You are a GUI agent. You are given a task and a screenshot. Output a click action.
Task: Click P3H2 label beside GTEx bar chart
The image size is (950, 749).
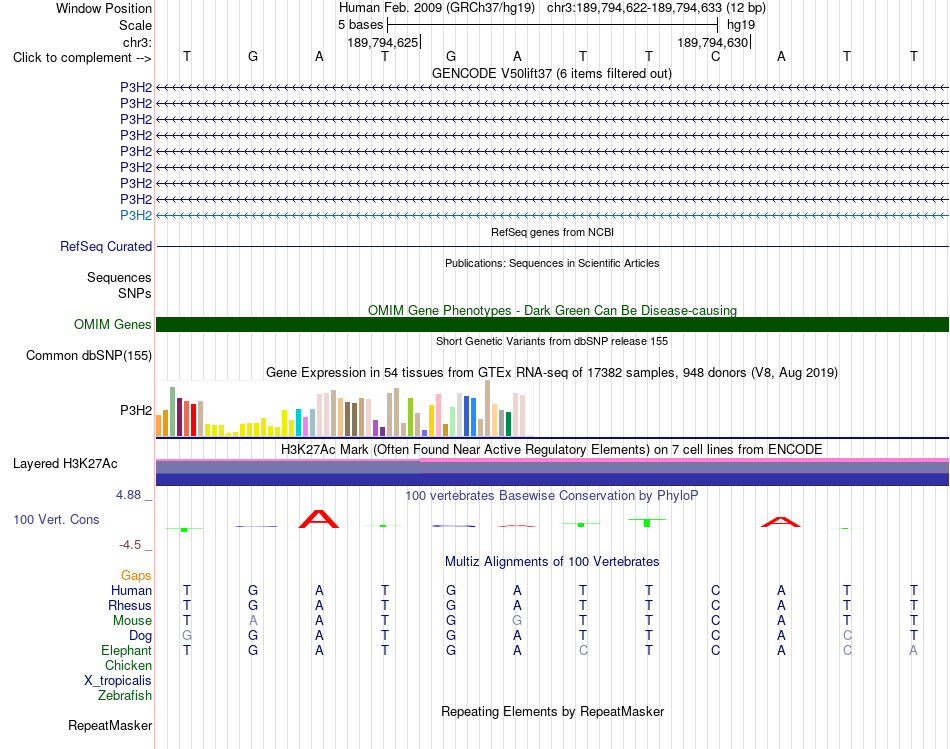(x=136, y=410)
